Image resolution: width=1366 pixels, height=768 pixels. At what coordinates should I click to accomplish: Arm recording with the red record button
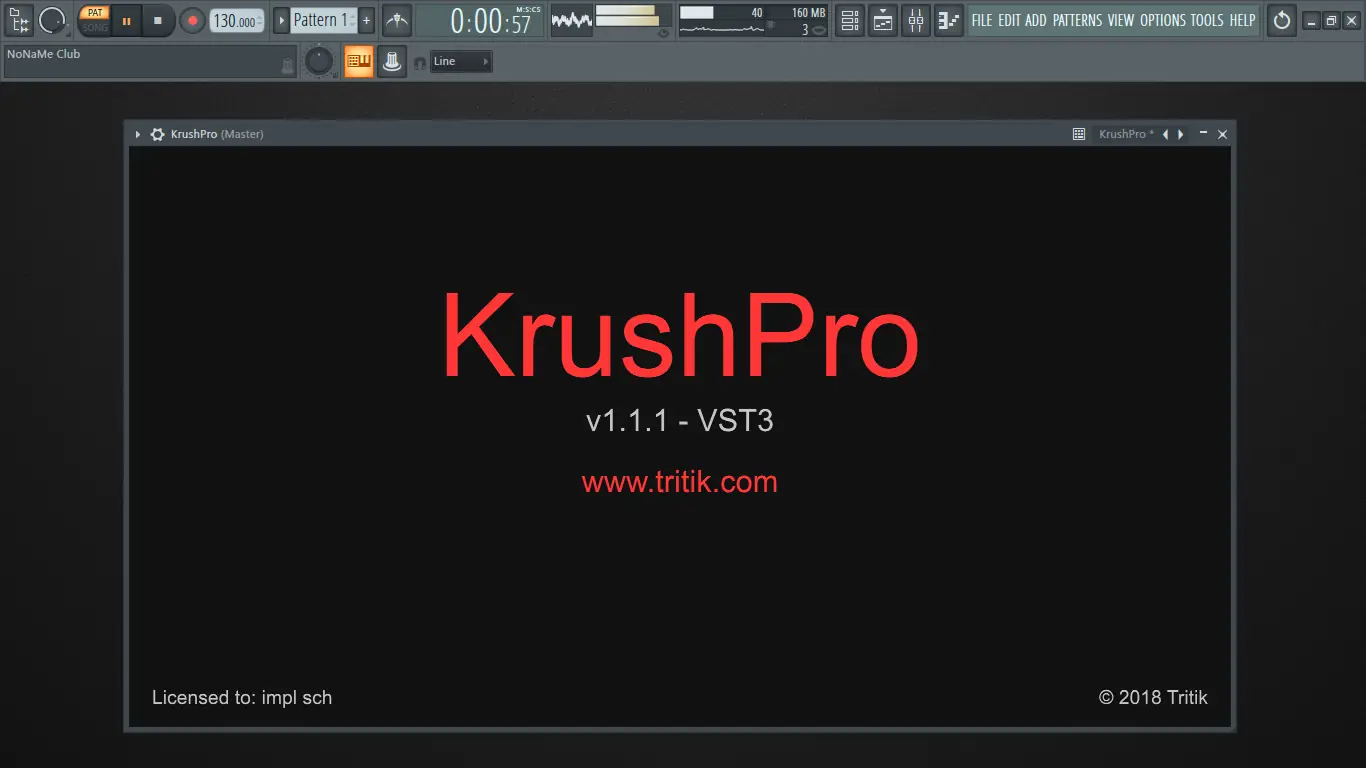tap(192, 20)
